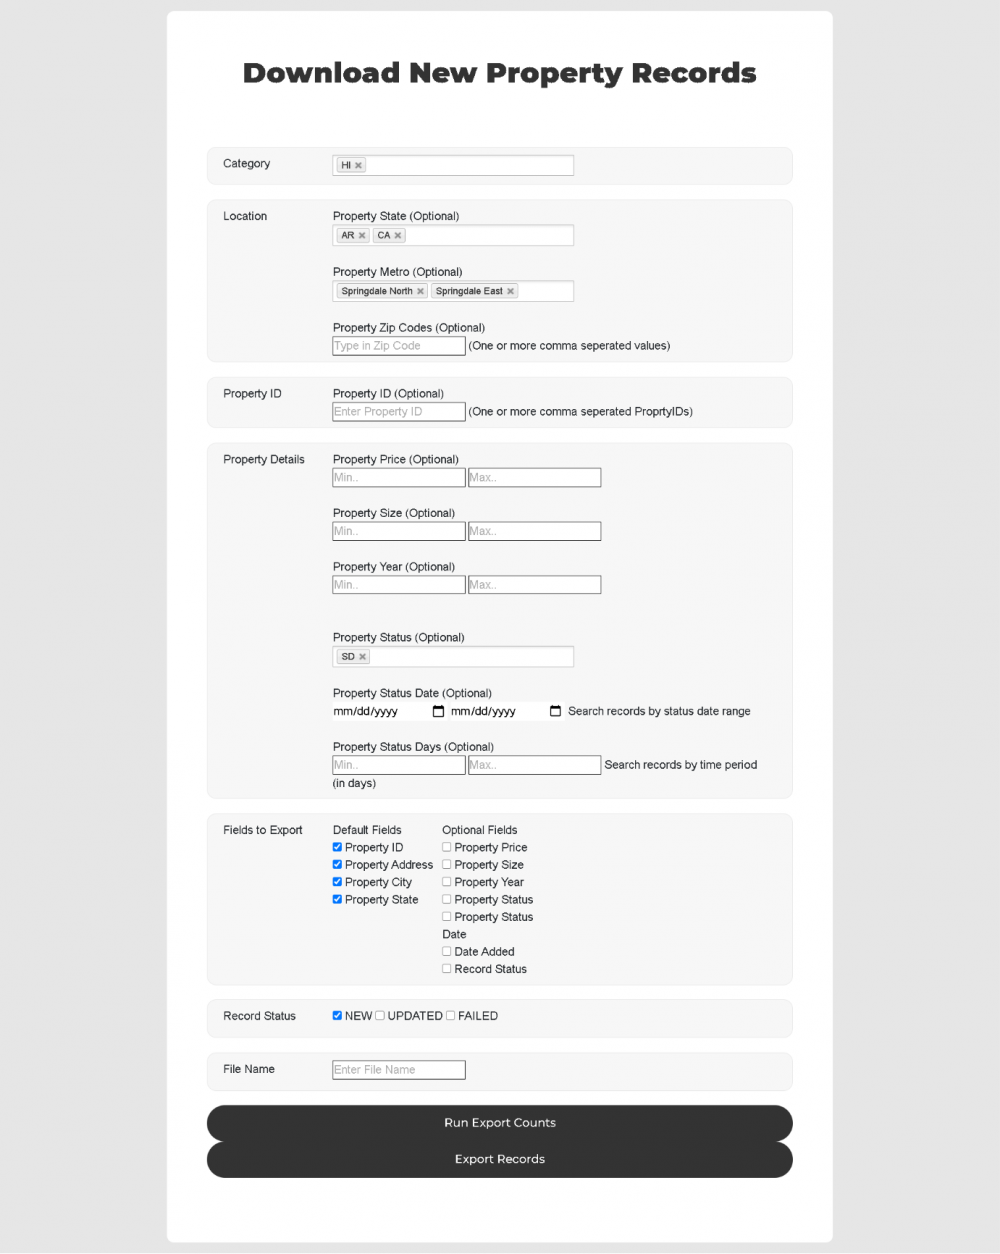Remove the Springdale East metro tag
1000x1254 pixels.
point(510,292)
